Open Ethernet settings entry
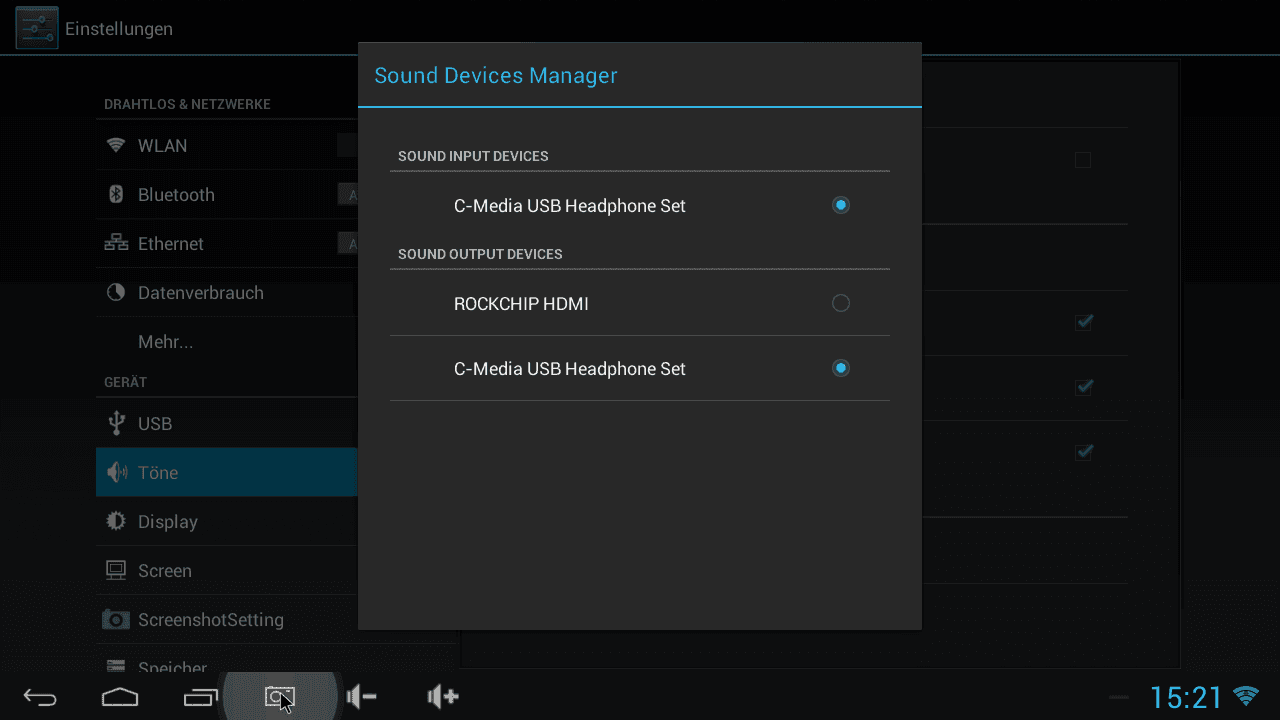The width and height of the screenshot is (1280, 720). [x=227, y=244]
